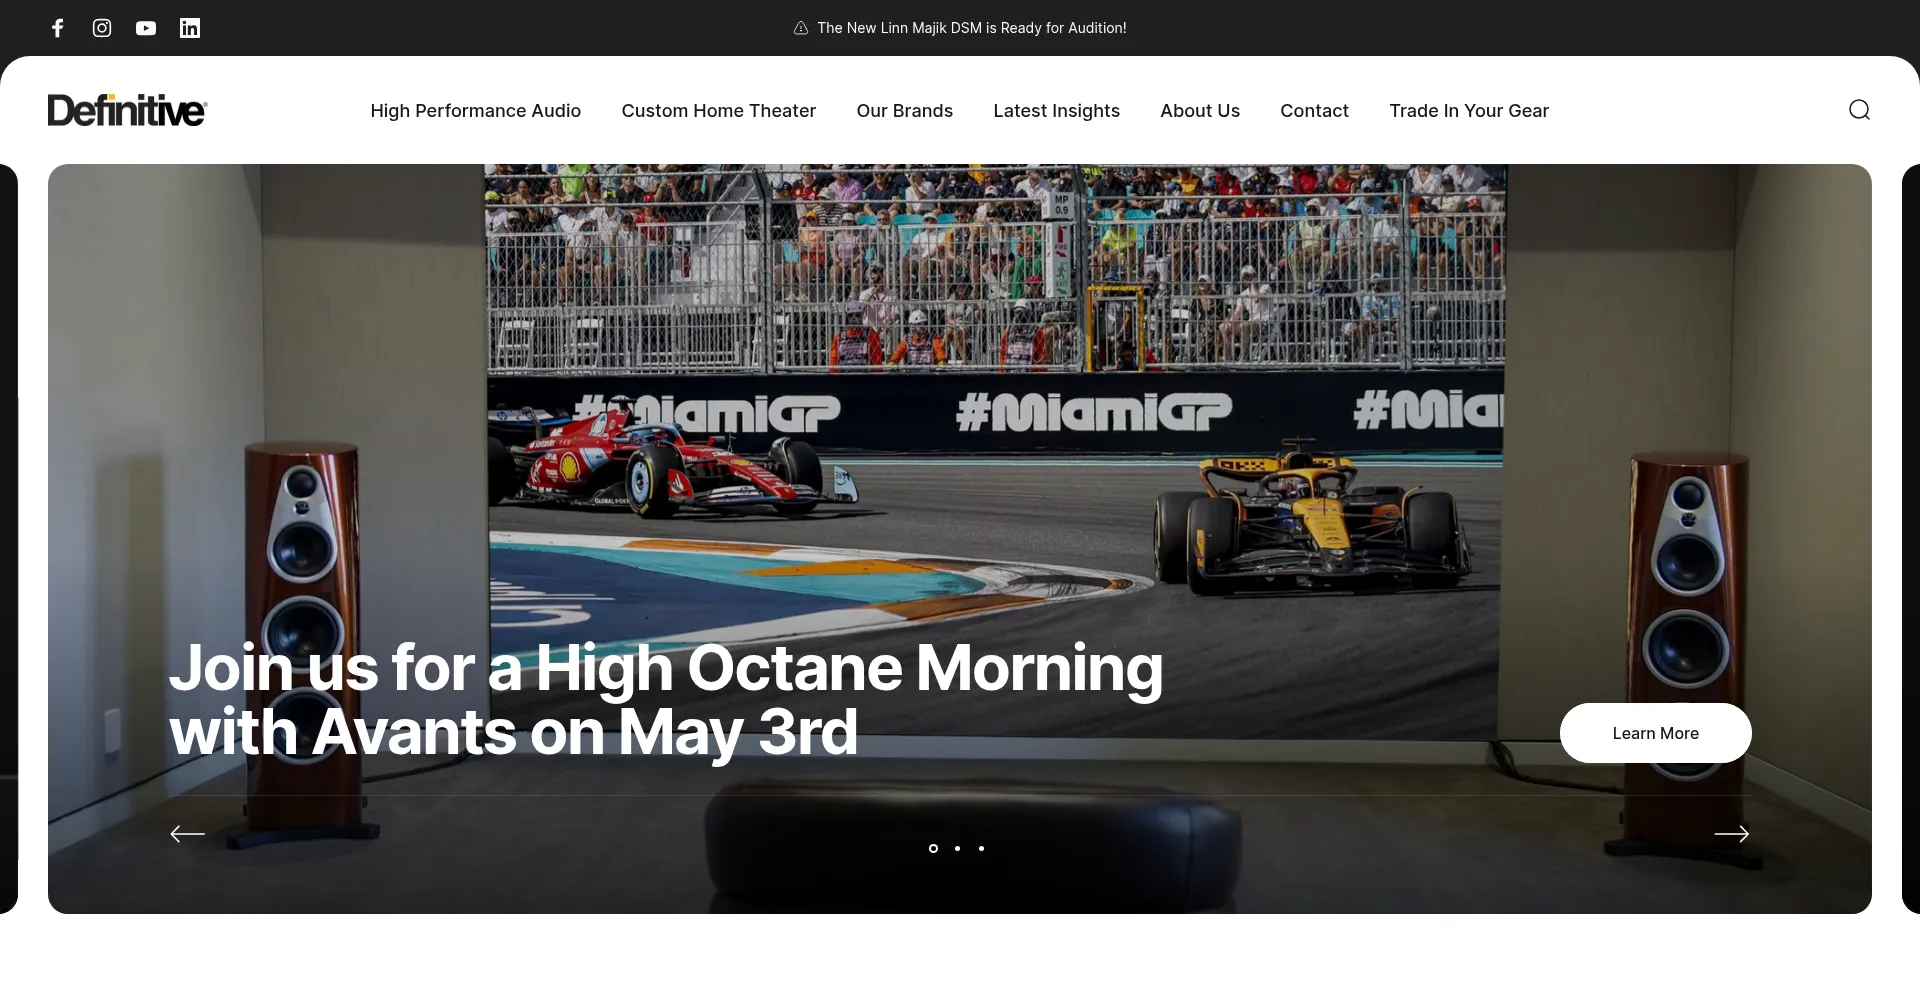Open the Instagram social icon
Screen dimensions: 1920x993
point(102,28)
